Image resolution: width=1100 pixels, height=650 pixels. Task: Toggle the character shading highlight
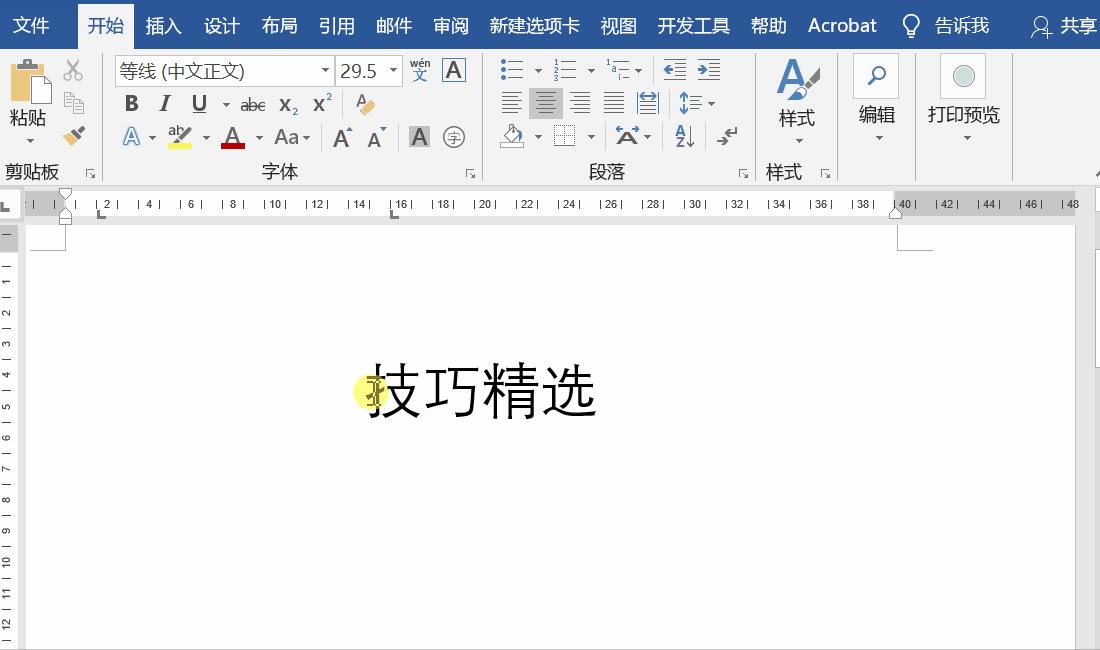417,136
